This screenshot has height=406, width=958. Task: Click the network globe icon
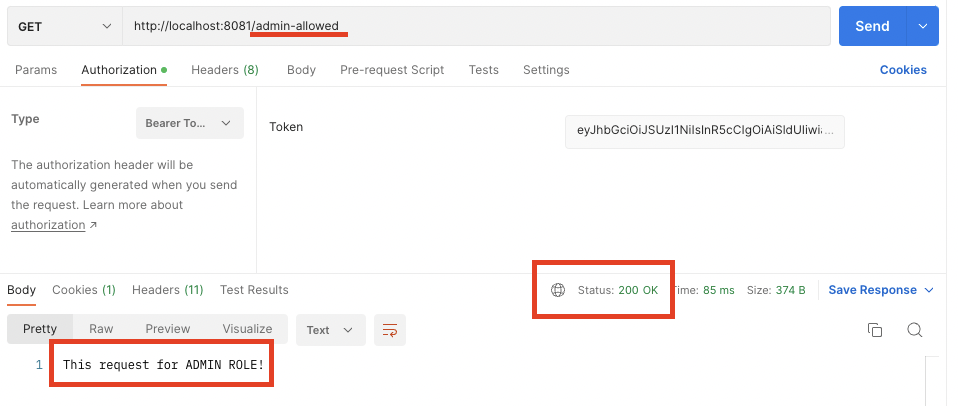click(x=558, y=290)
